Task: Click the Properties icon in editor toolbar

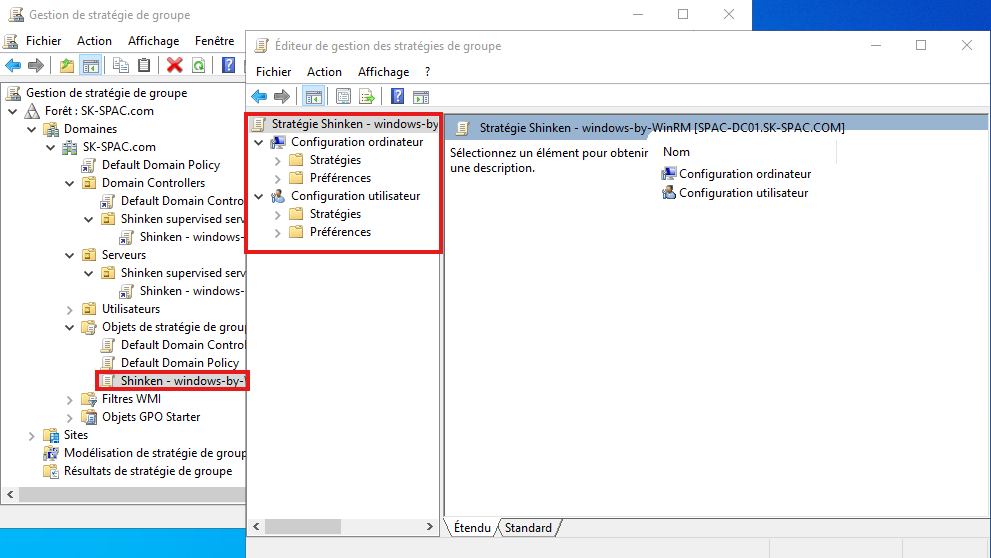Action: 343,97
